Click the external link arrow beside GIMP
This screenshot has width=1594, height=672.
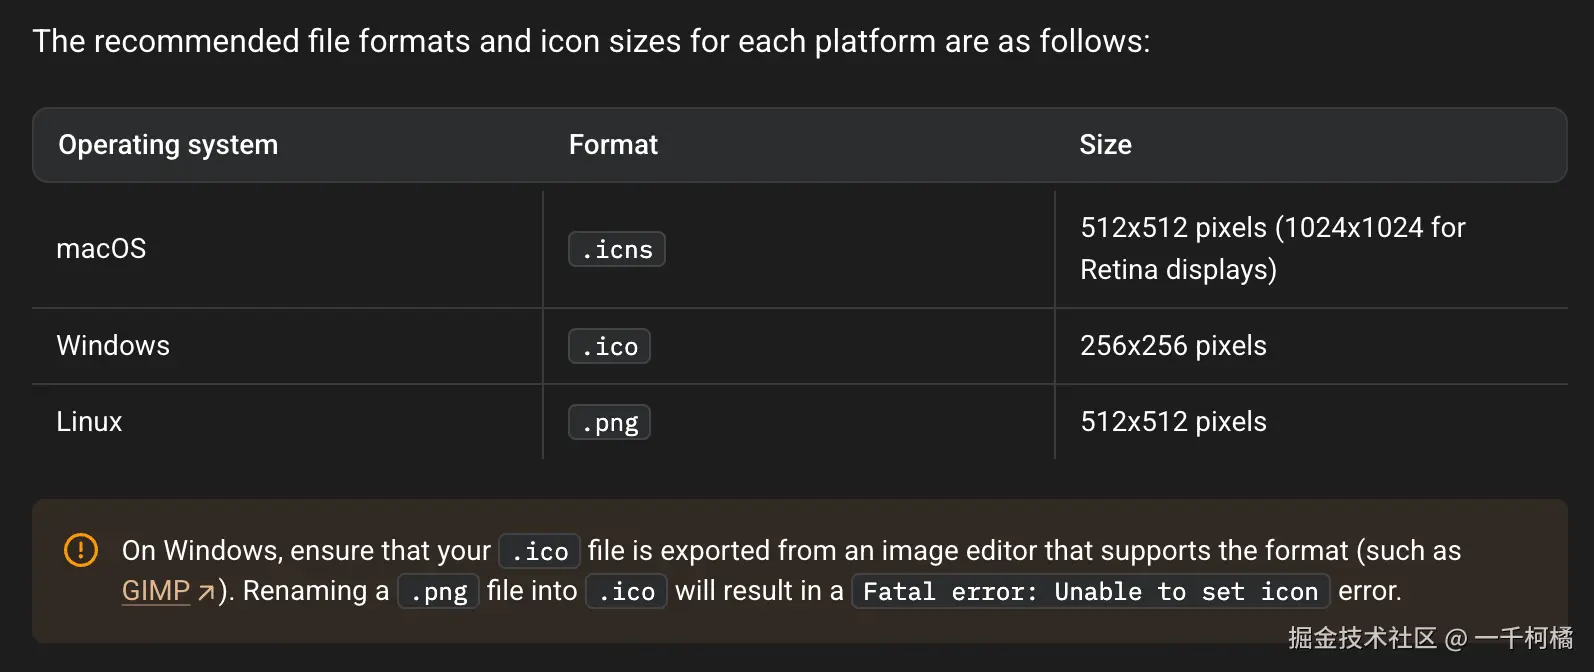click(206, 593)
